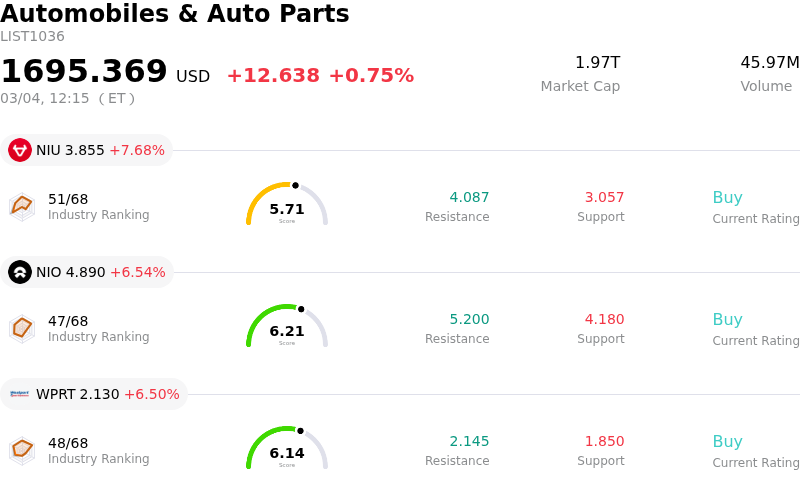Click the NIU 5.71 score gauge
This screenshot has height=488, width=800.
pos(287,205)
